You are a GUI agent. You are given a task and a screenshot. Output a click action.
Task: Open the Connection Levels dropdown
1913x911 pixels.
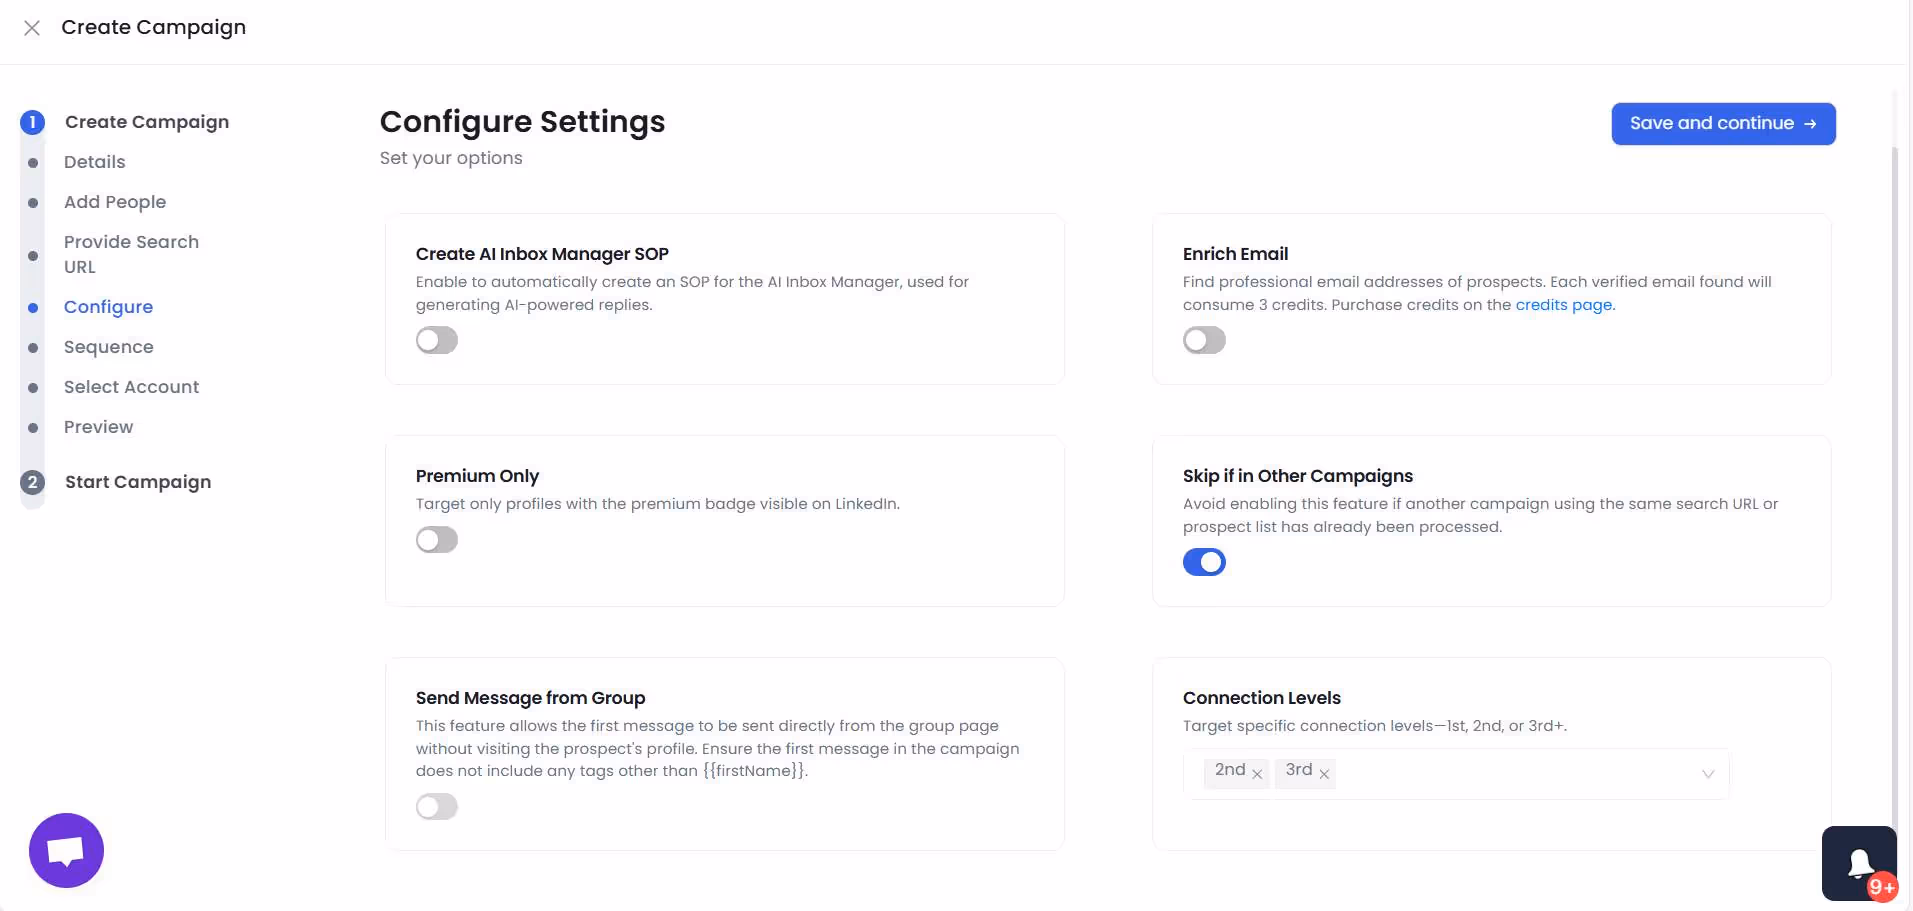tap(1706, 774)
